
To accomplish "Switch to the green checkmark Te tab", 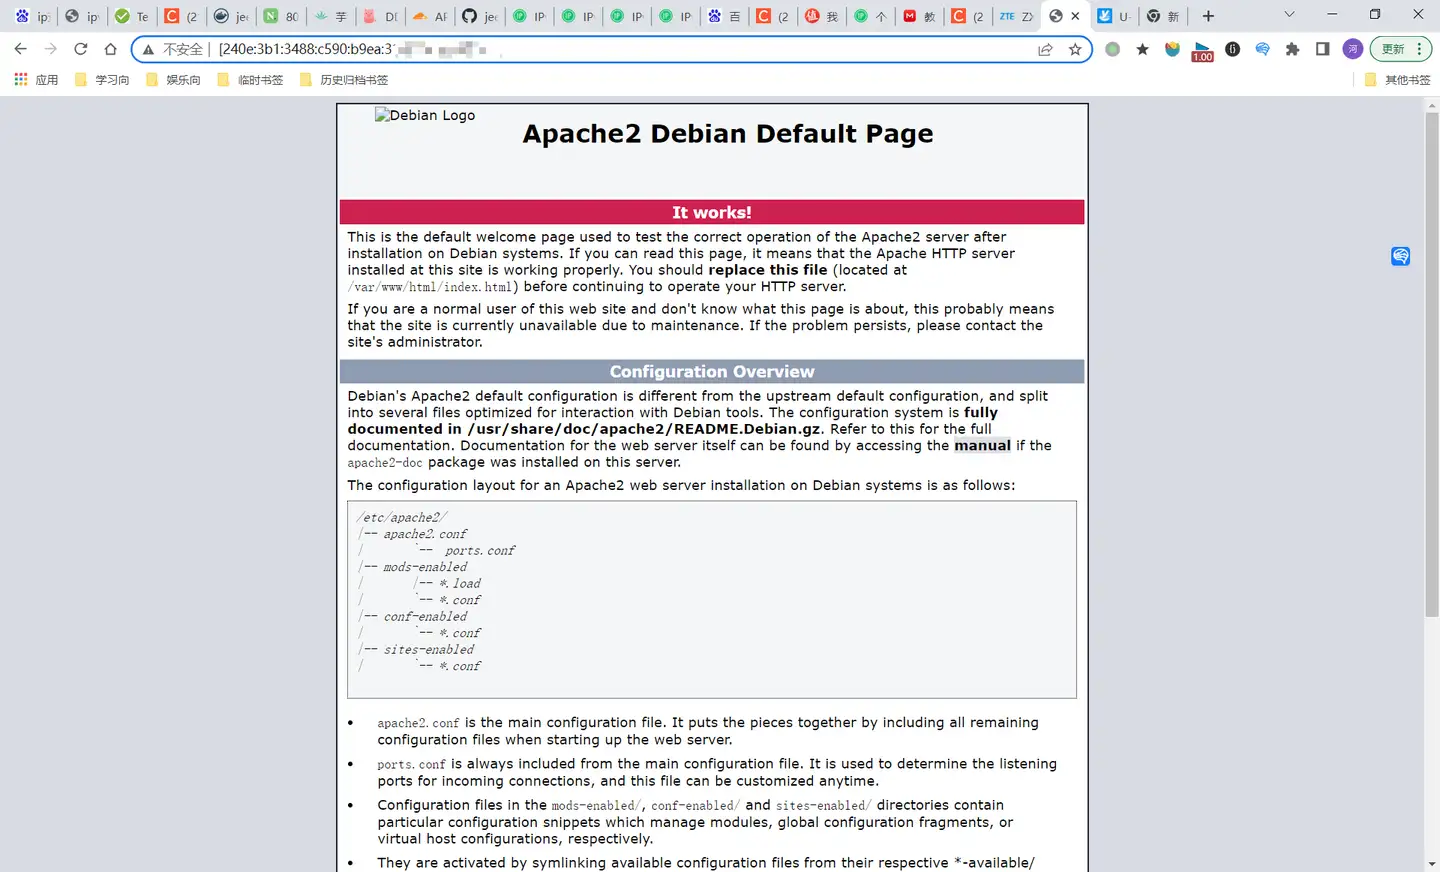I will click(x=132, y=16).
